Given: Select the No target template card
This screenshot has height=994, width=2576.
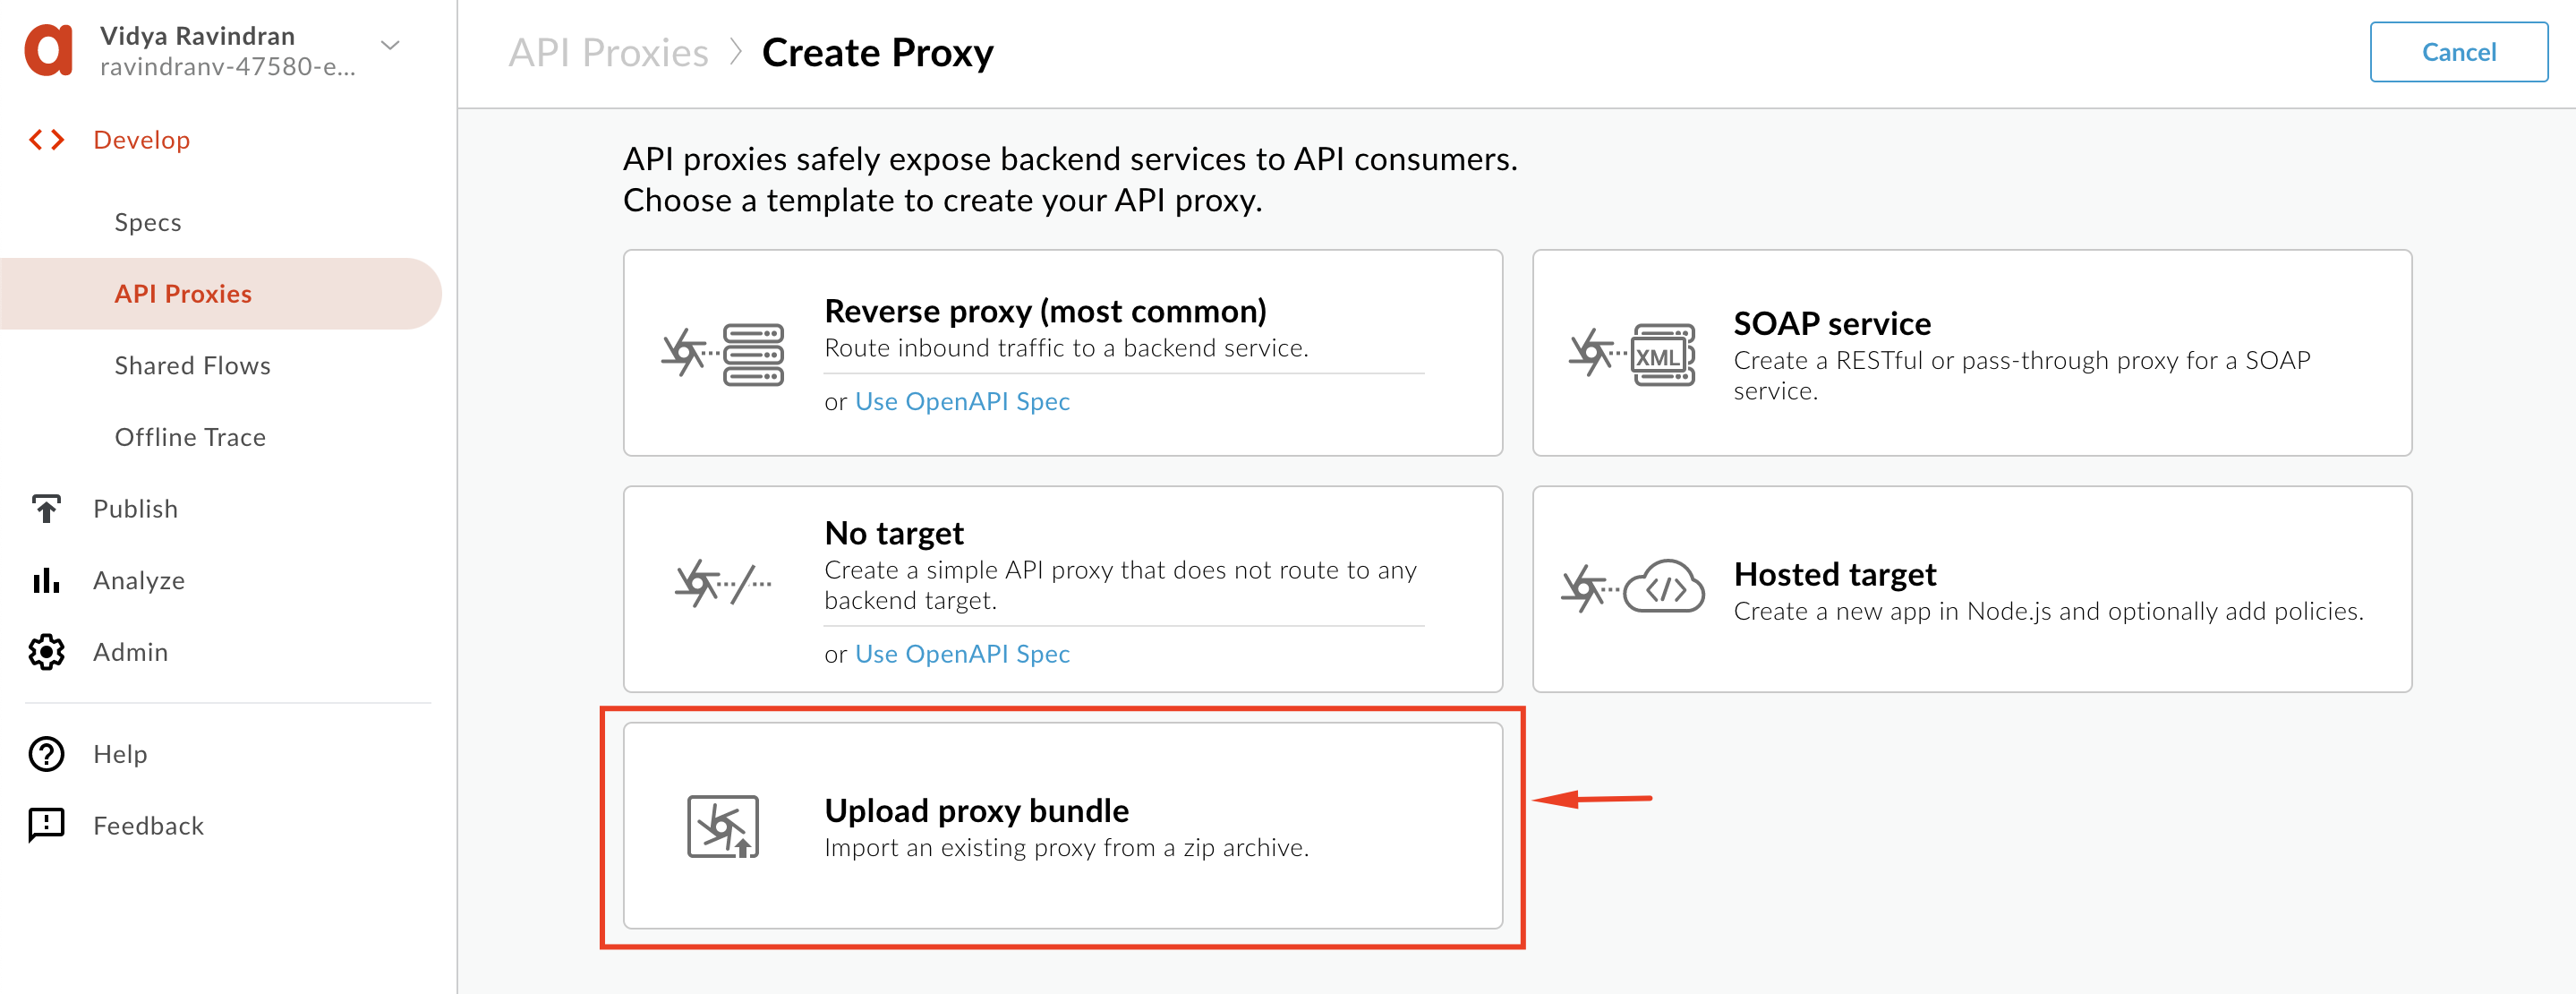Looking at the screenshot, I should [1063, 589].
